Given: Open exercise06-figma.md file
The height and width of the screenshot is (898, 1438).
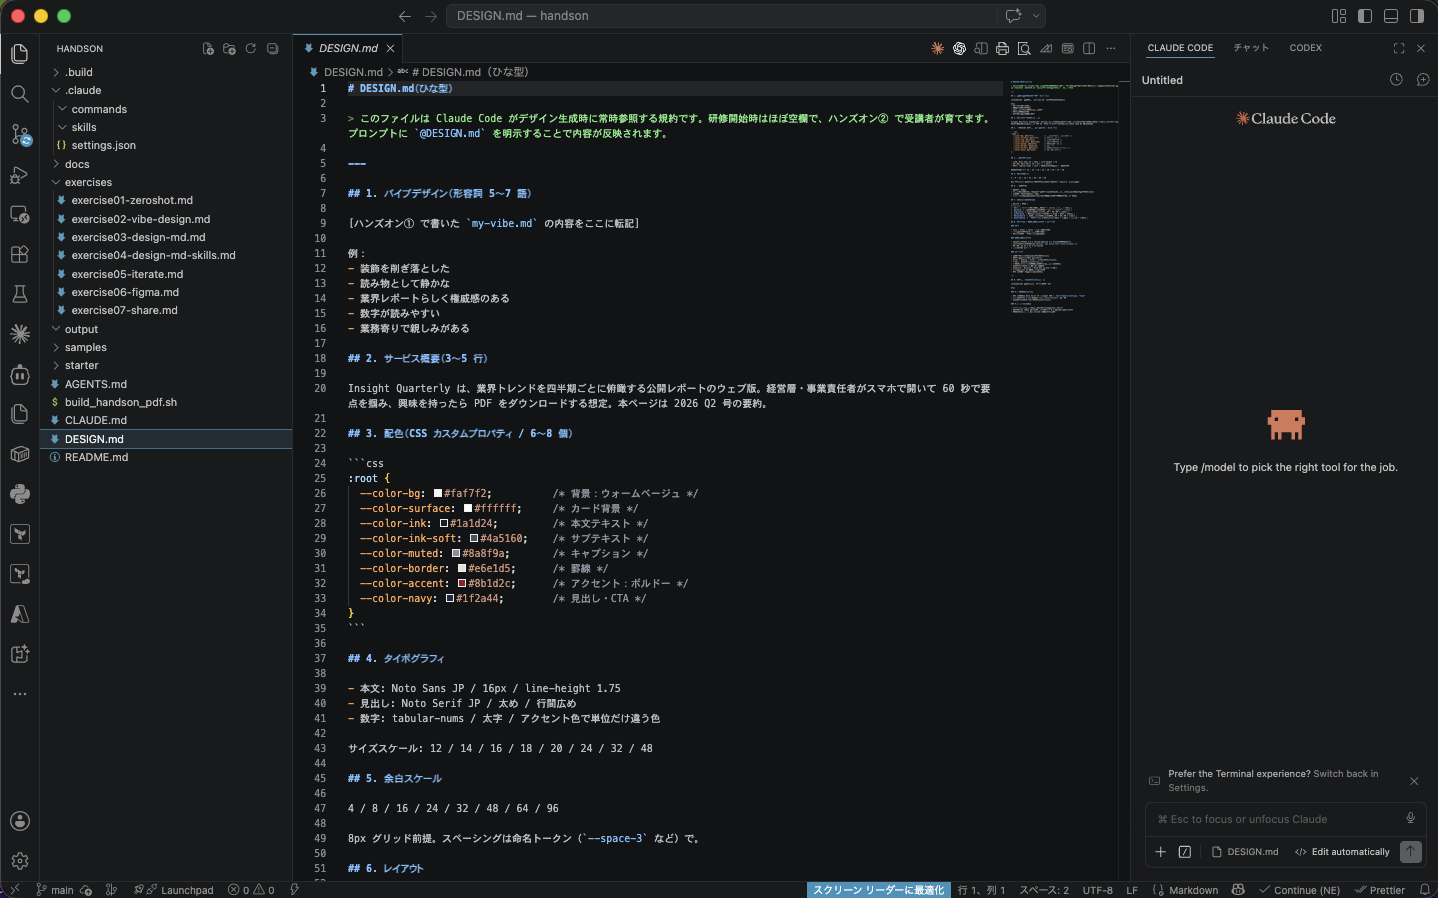Looking at the screenshot, I should point(166,292).
